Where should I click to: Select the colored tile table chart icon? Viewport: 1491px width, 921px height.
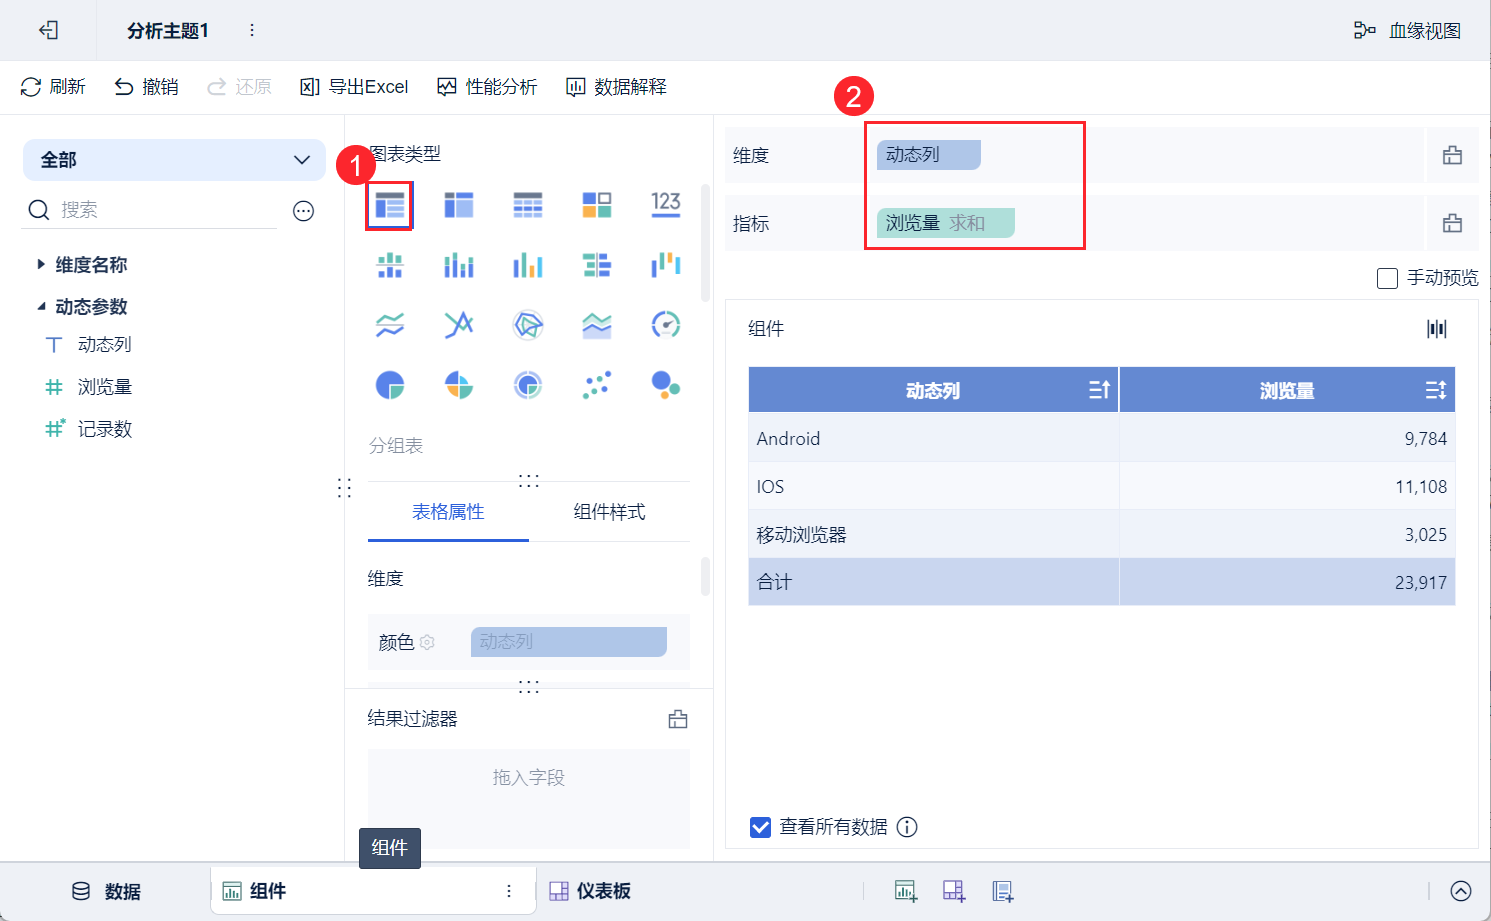tap(597, 205)
